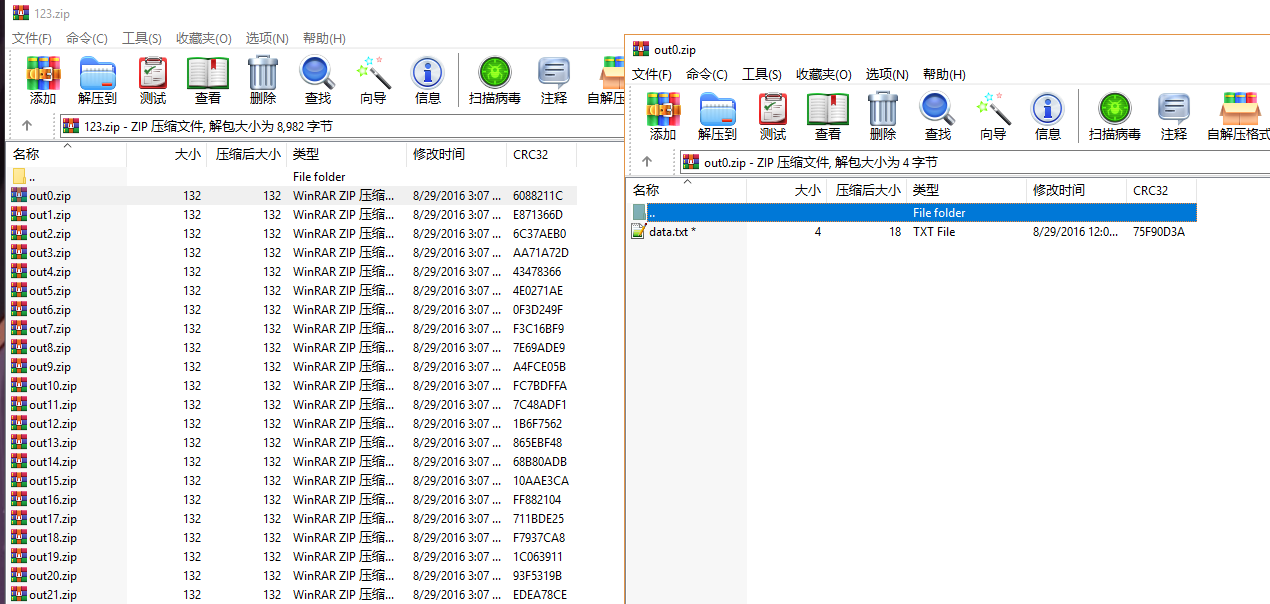Launch the 向导 (Wizard) in out0.zip toolbar
Screen dimensions: 1270x604
[993, 115]
